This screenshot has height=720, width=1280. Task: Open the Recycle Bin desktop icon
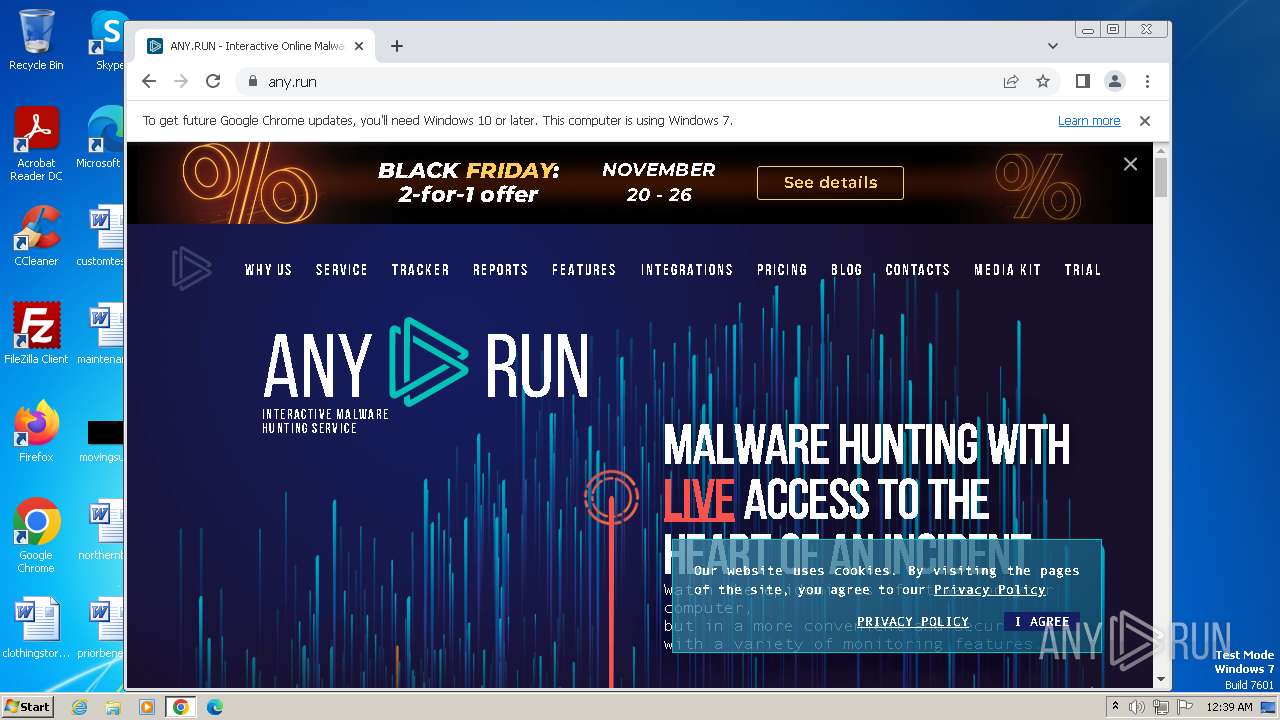[36, 40]
